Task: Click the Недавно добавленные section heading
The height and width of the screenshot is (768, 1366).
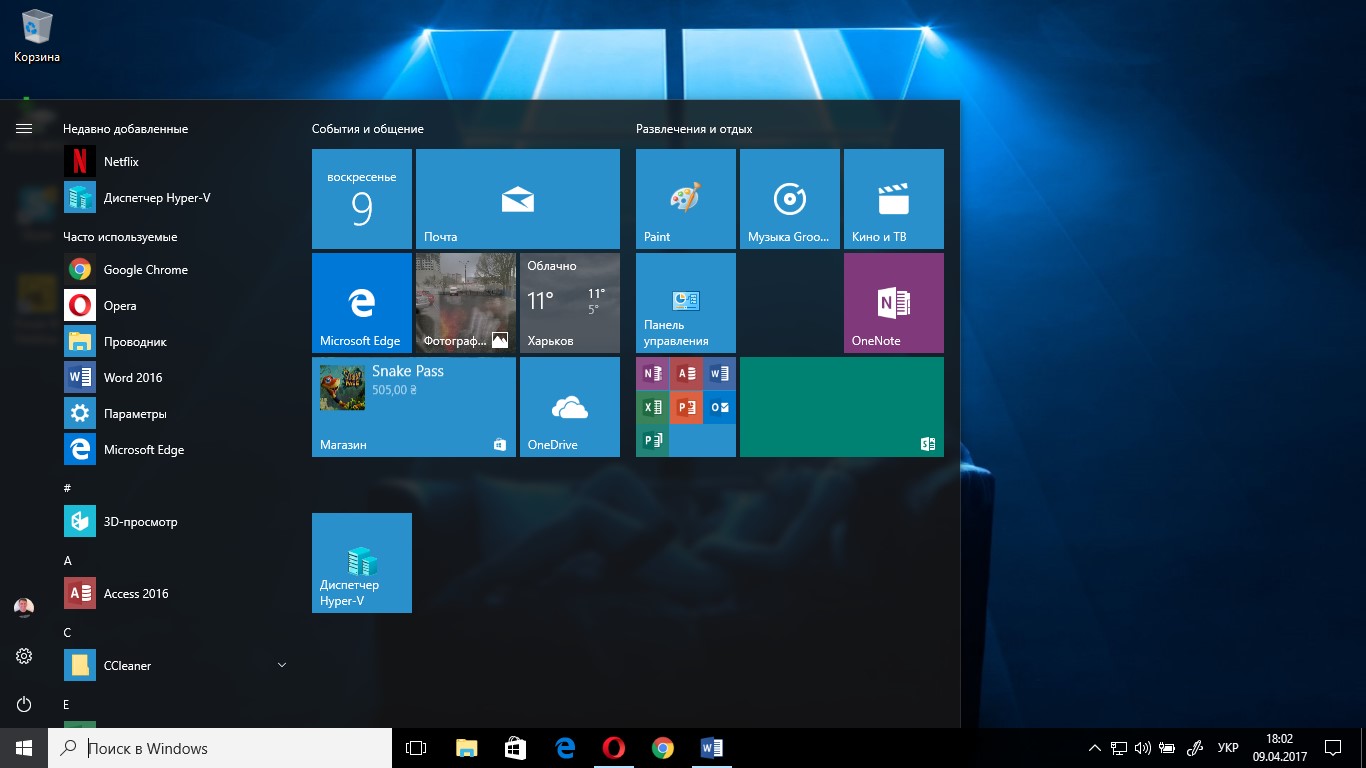Action: [125, 129]
